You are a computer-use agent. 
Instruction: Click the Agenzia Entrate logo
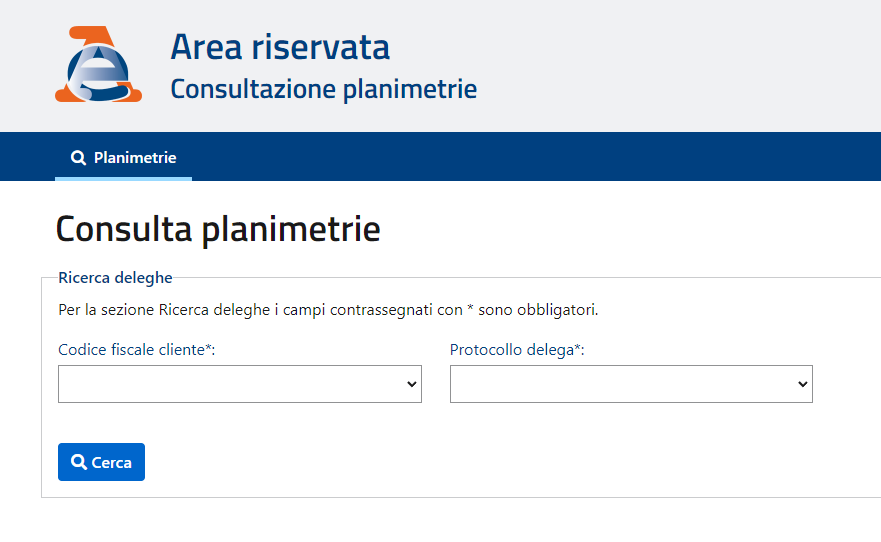[x=98, y=64]
